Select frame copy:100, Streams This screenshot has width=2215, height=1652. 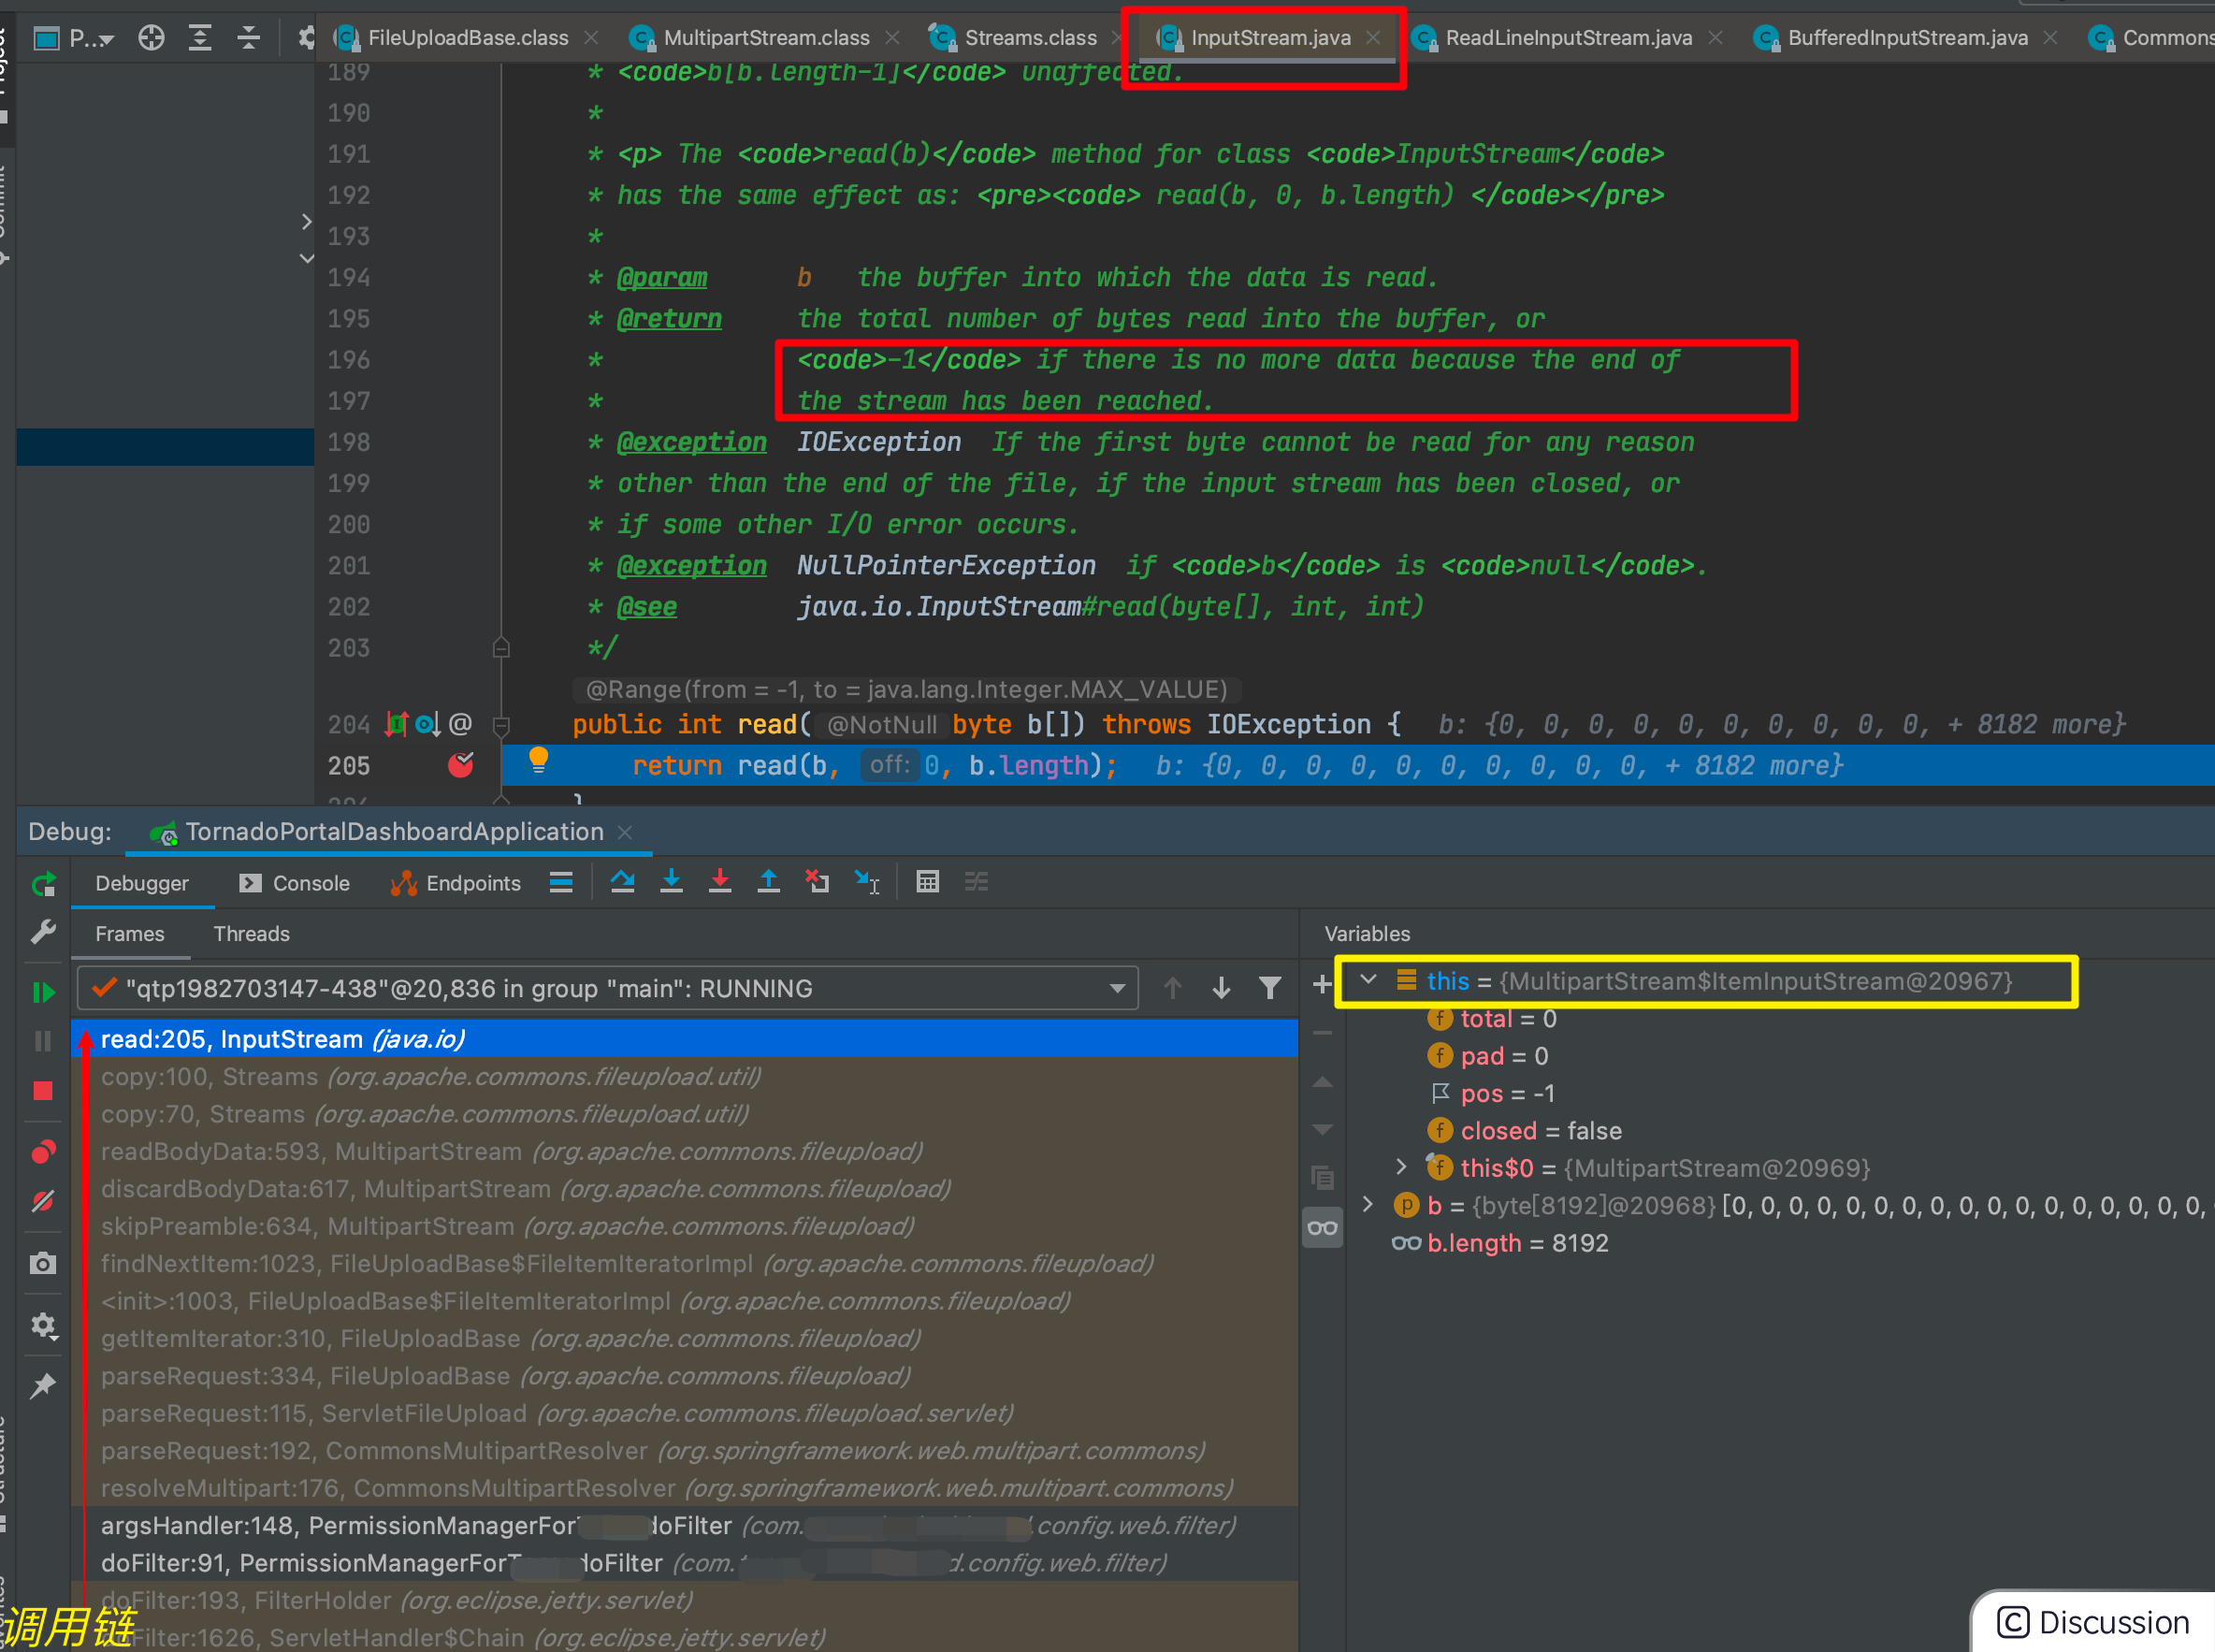click(686, 1077)
